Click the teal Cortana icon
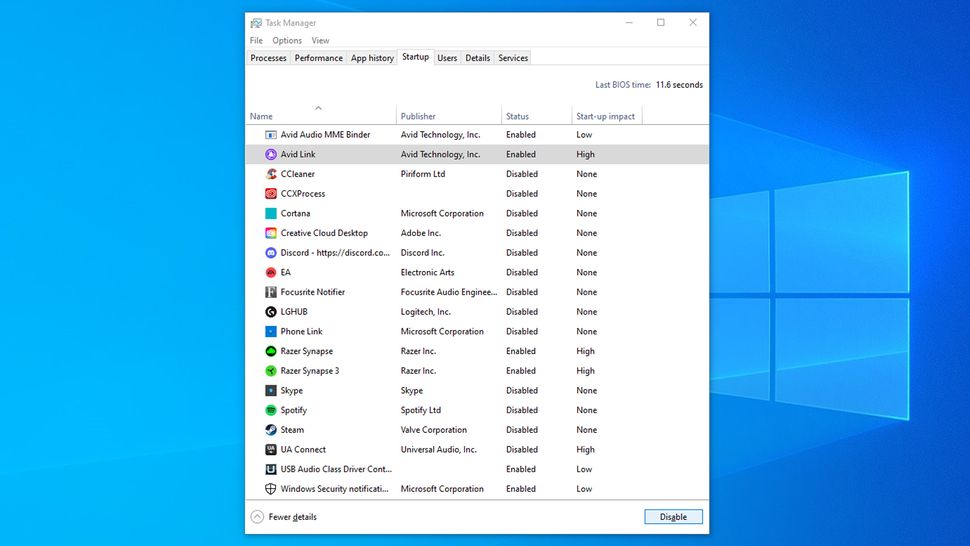This screenshot has height=546, width=970. (x=270, y=213)
